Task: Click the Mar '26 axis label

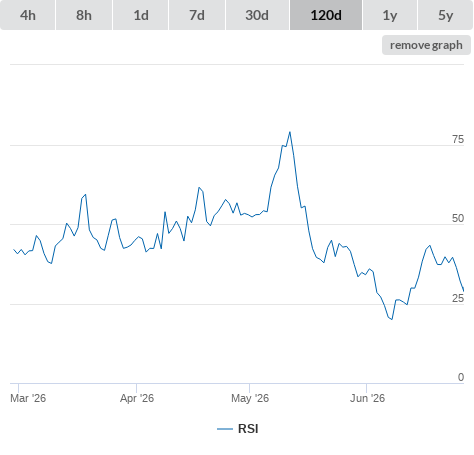Action: tap(28, 398)
